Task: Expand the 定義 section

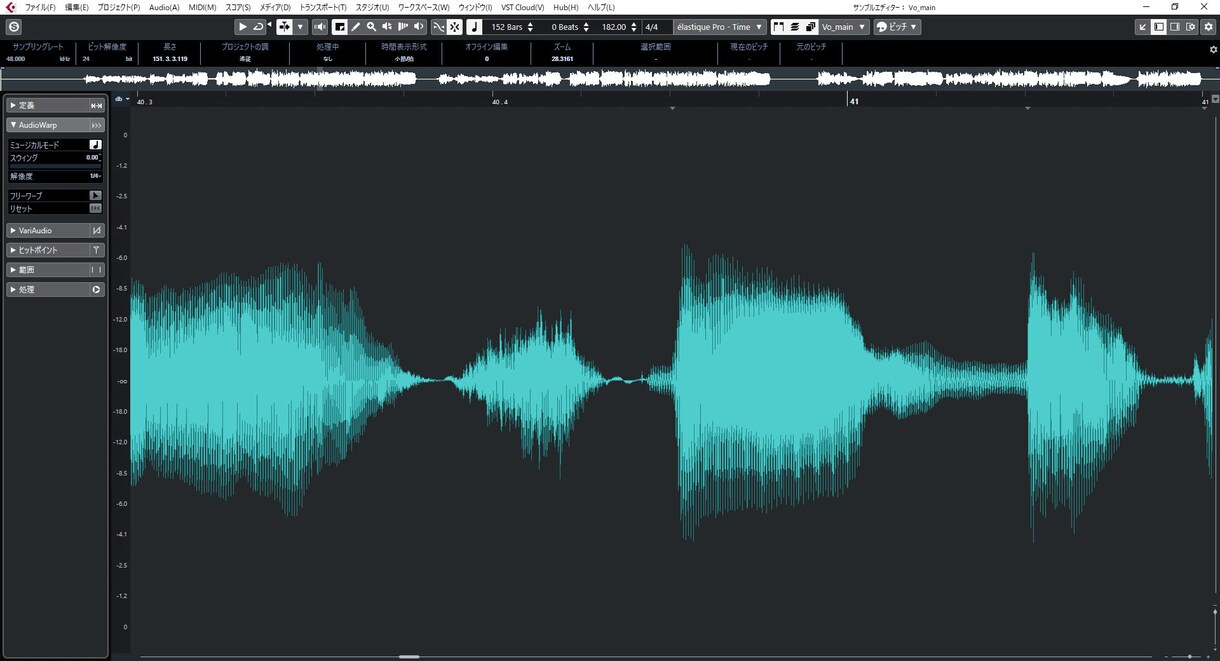Action: point(55,105)
